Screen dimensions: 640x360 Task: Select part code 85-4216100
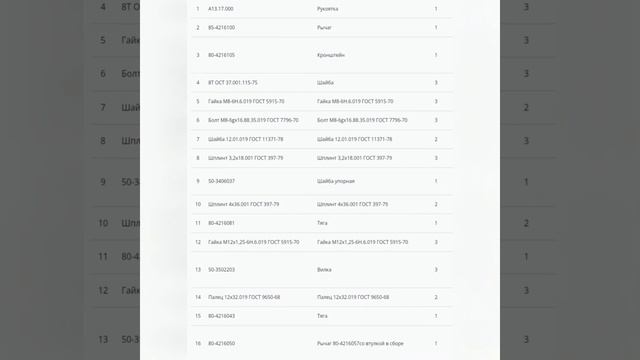pyautogui.click(x=221, y=27)
